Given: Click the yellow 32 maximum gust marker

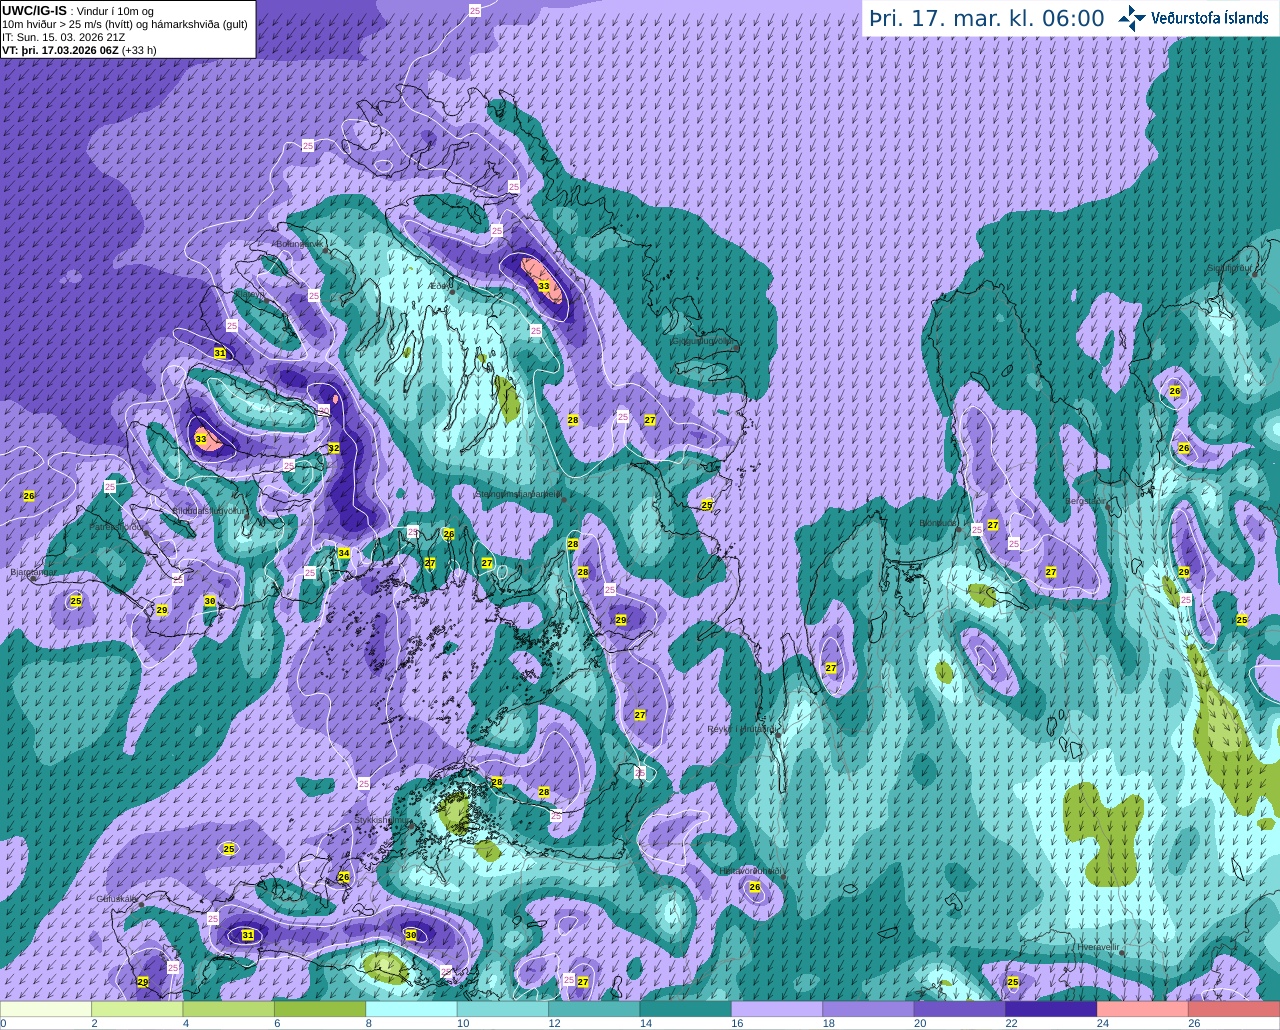Looking at the screenshot, I should [x=334, y=448].
